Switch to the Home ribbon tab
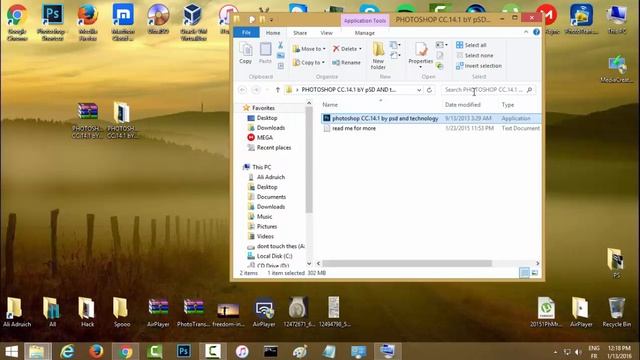Viewport: 640px width, 360px height. [273, 33]
